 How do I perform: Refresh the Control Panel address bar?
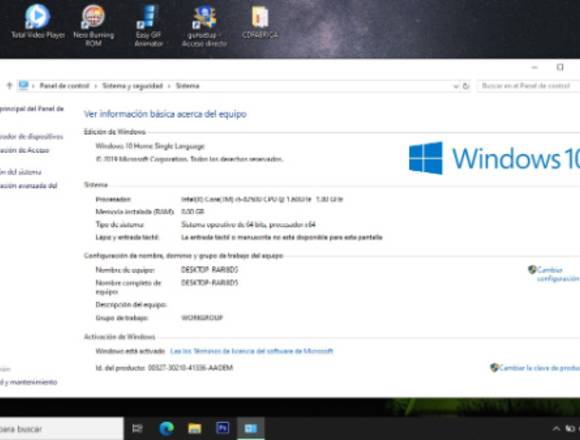click(x=466, y=86)
